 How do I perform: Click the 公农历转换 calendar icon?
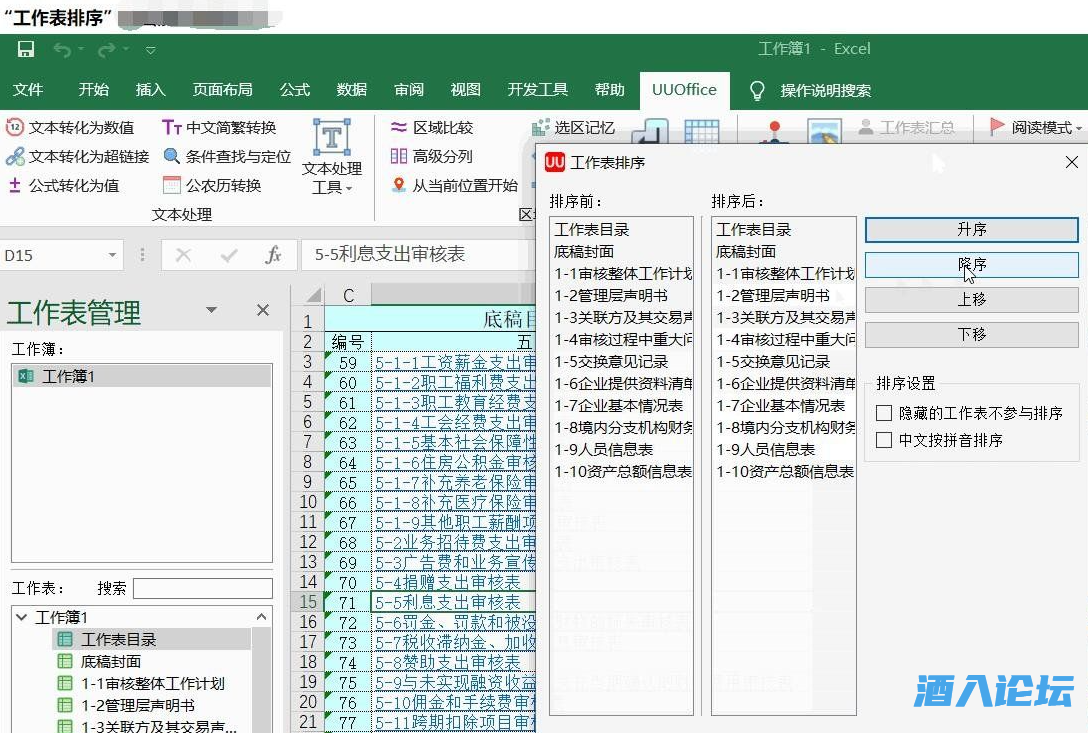172,185
